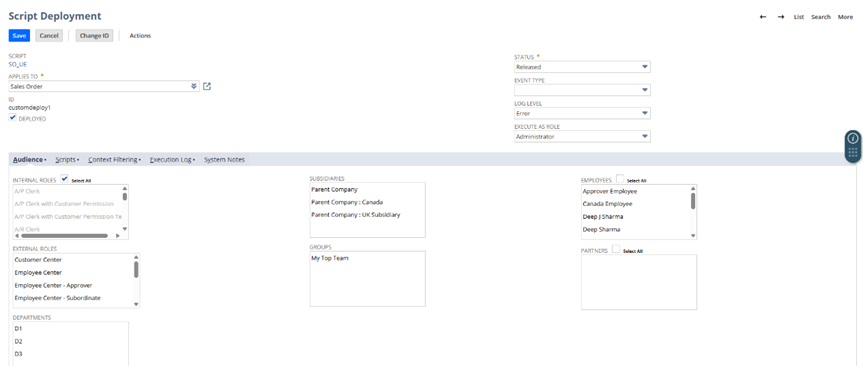Select Employee Center external role
The image size is (863, 366).
(38, 272)
